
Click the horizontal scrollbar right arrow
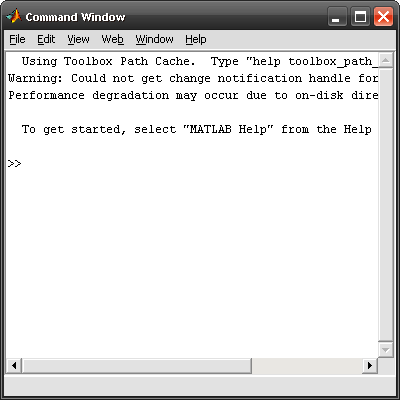pyautogui.click(x=370, y=366)
